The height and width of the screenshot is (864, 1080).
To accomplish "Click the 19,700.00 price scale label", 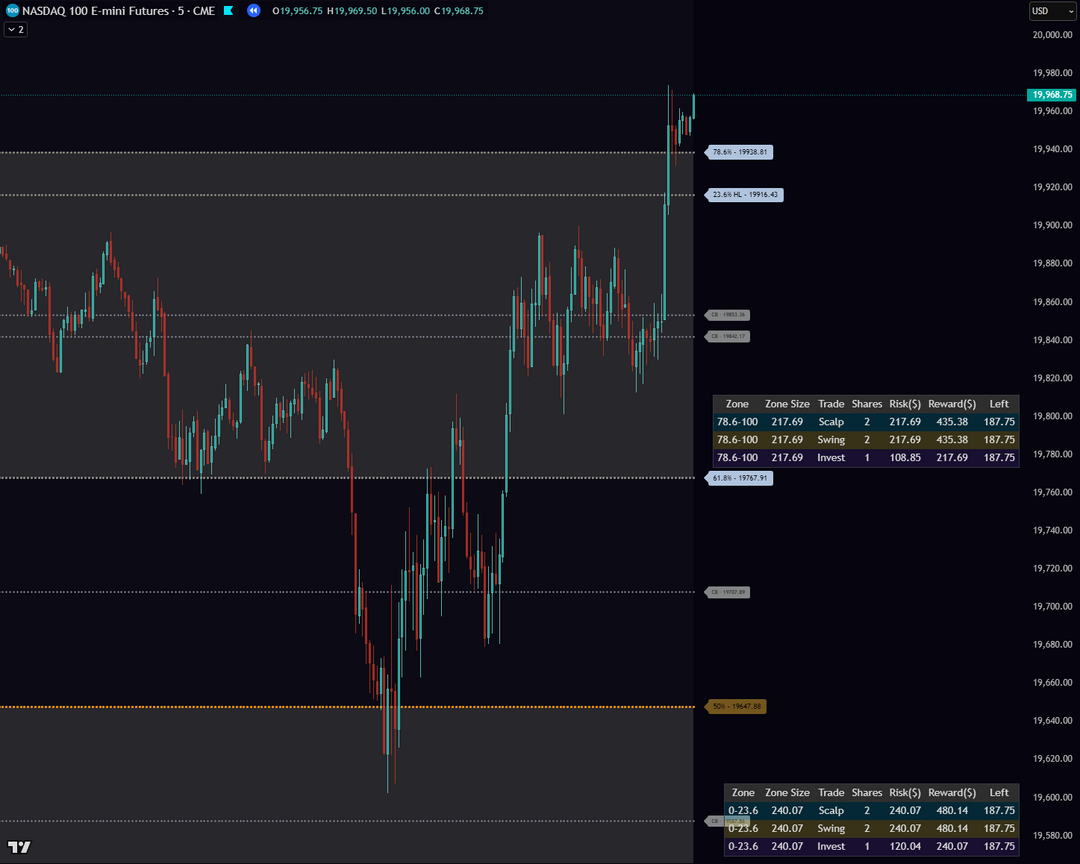I will pyautogui.click(x=1052, y=606).
